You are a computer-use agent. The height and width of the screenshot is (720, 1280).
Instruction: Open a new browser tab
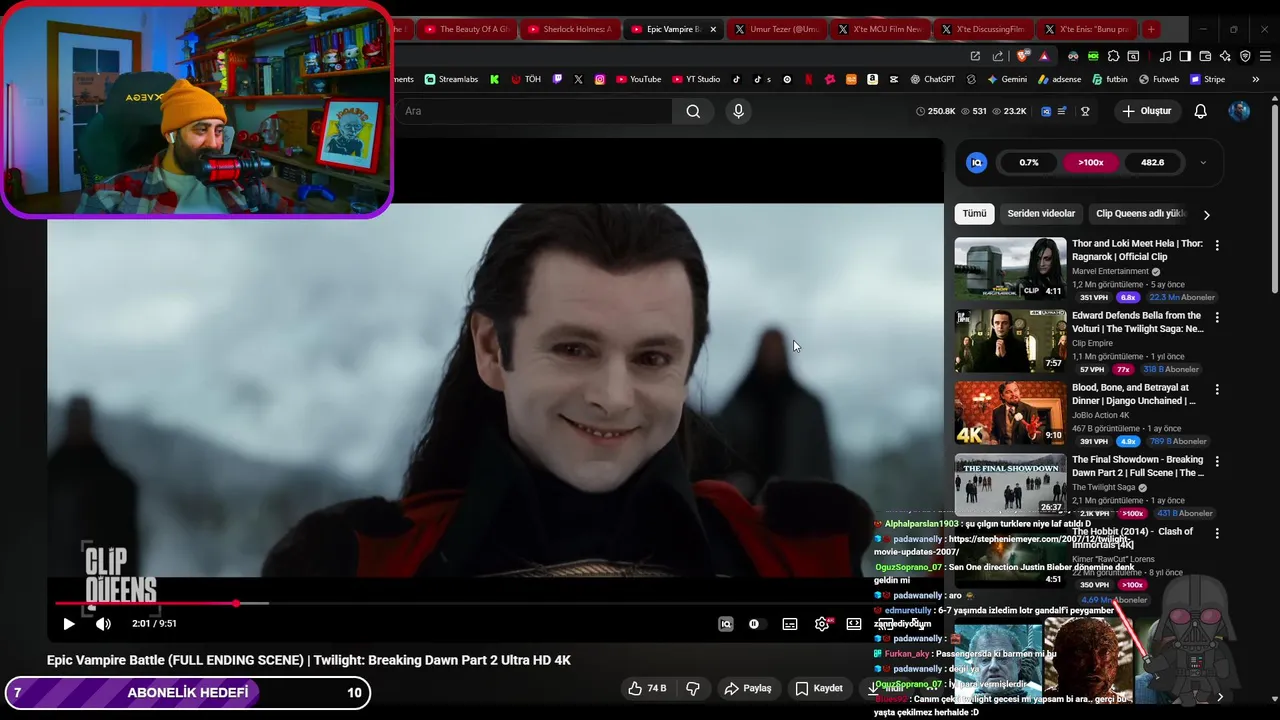point(1151,30)
